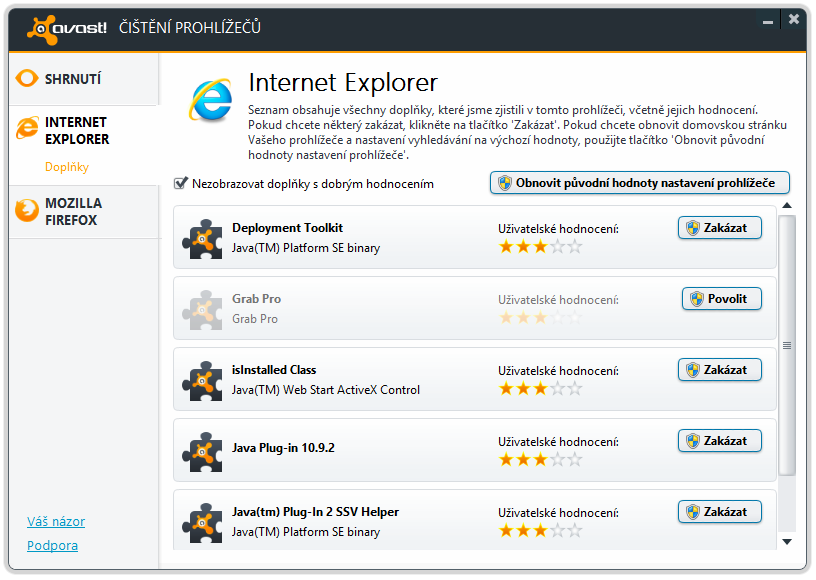Click star rating of isInstalled Class
The image size is (816, 580).
540,389
